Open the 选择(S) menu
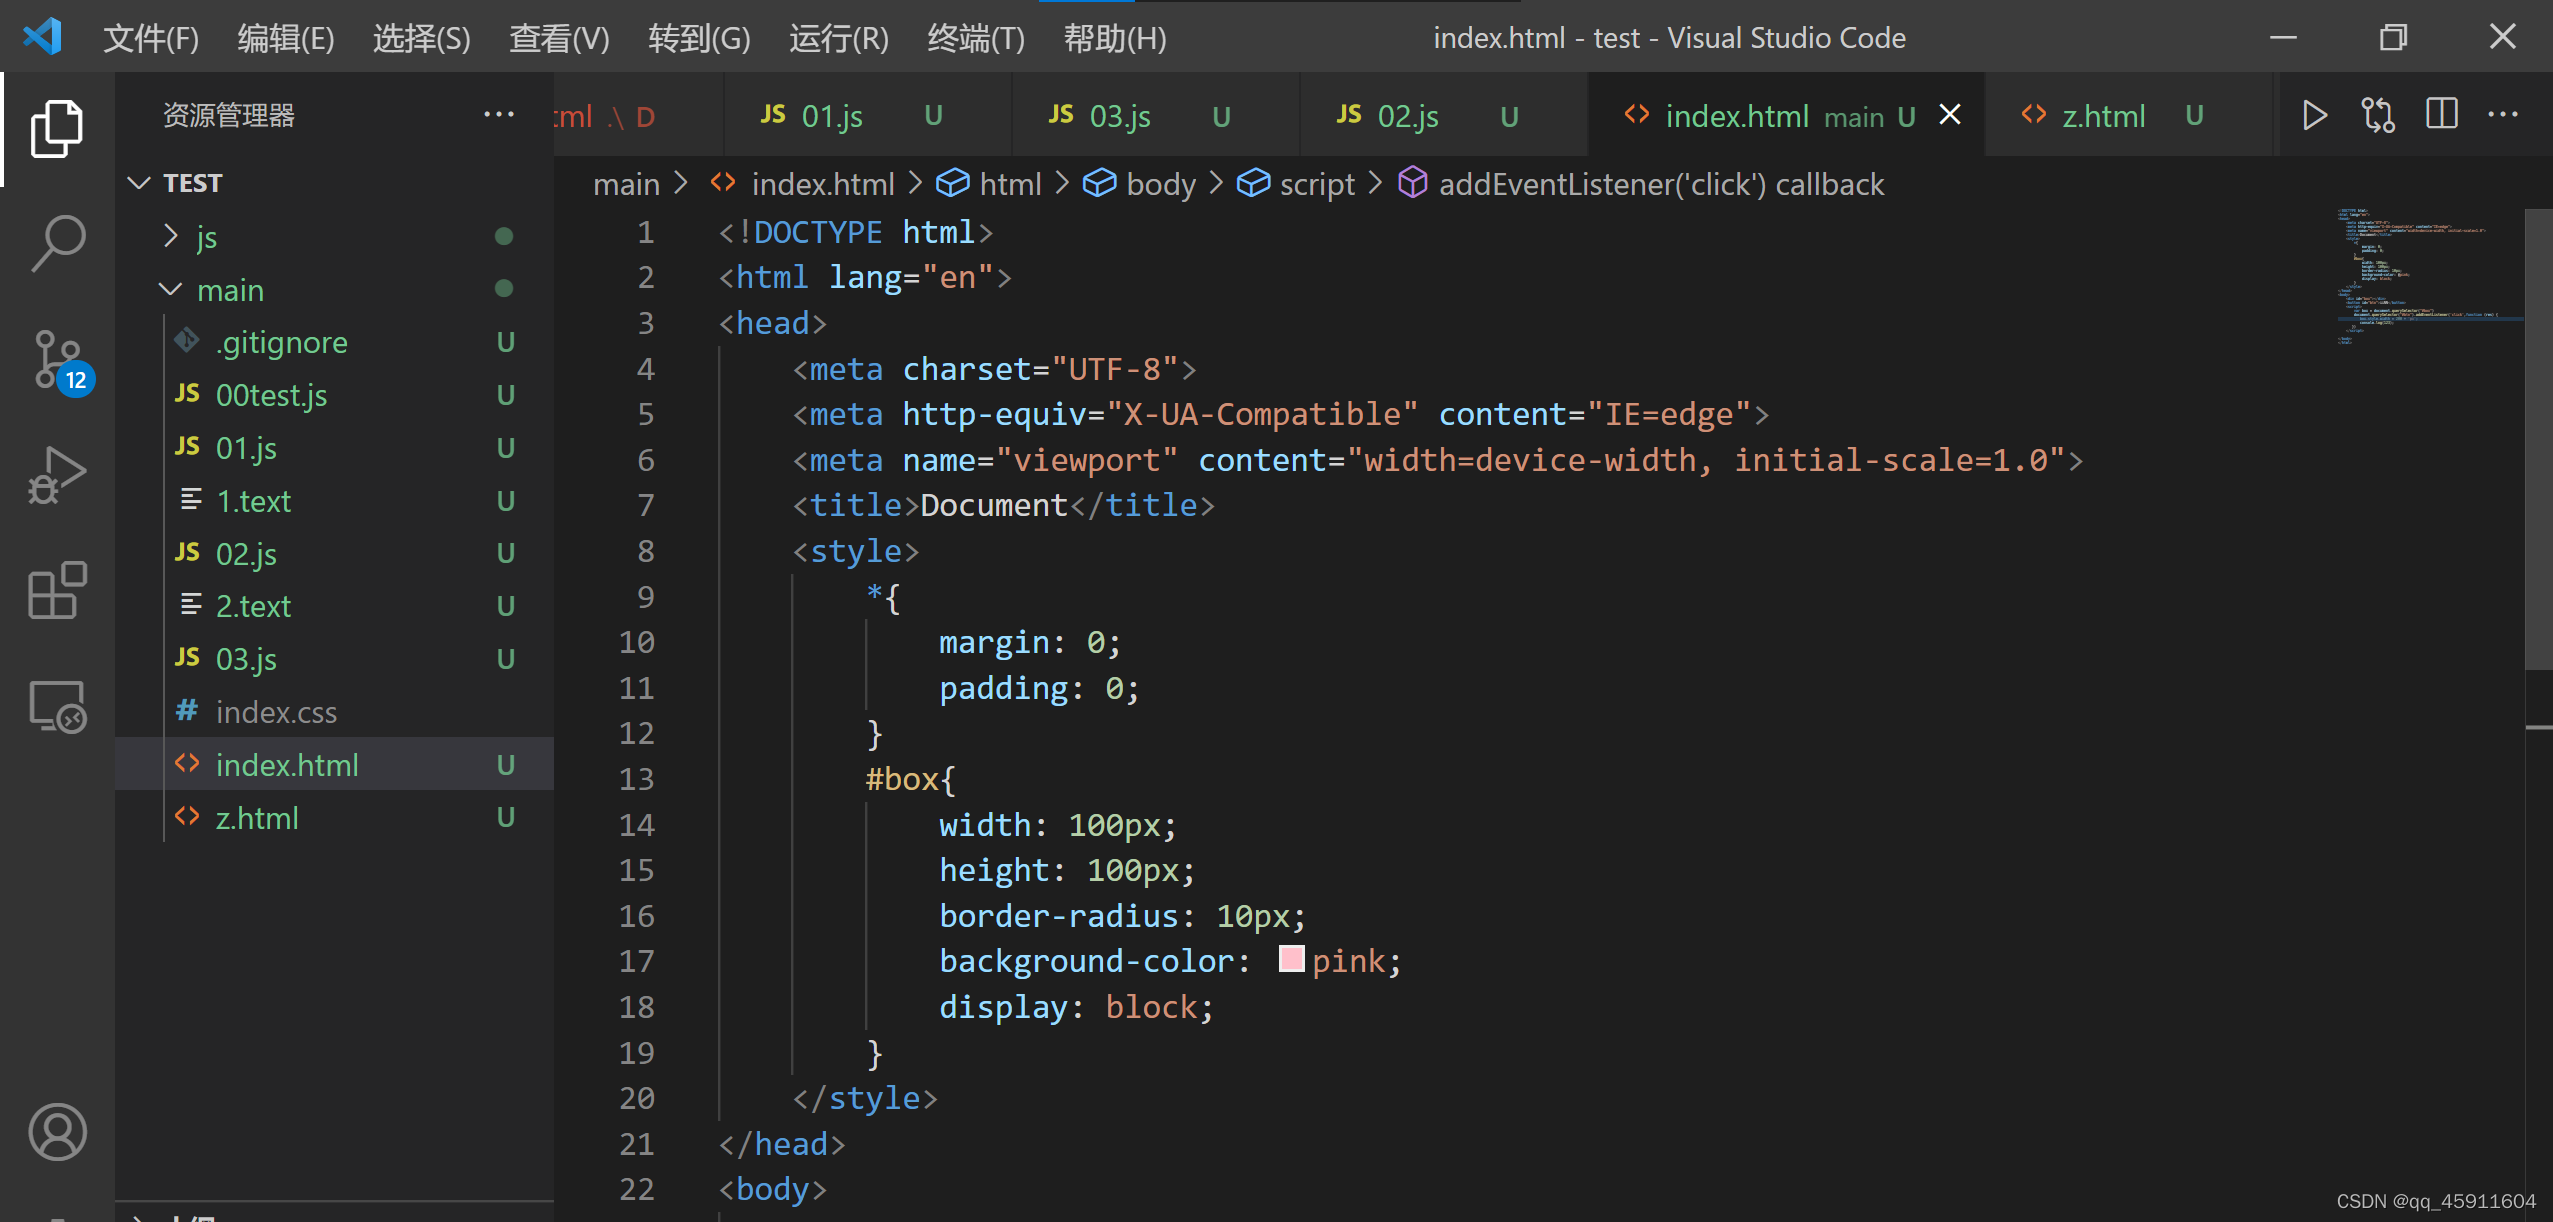This screenshot has width=2553, height=1222. 422,38
